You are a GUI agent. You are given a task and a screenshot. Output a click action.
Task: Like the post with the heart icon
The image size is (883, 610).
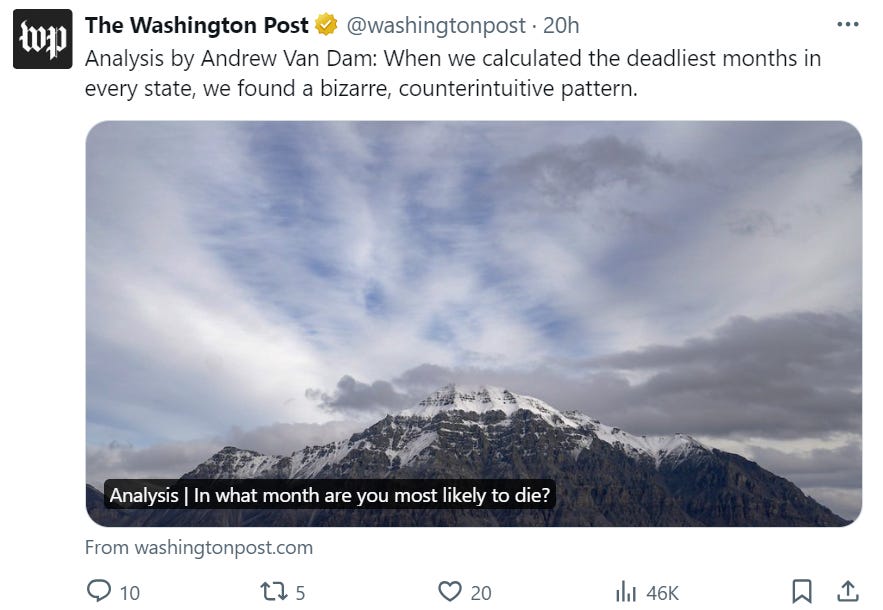[x=449, y=591]
